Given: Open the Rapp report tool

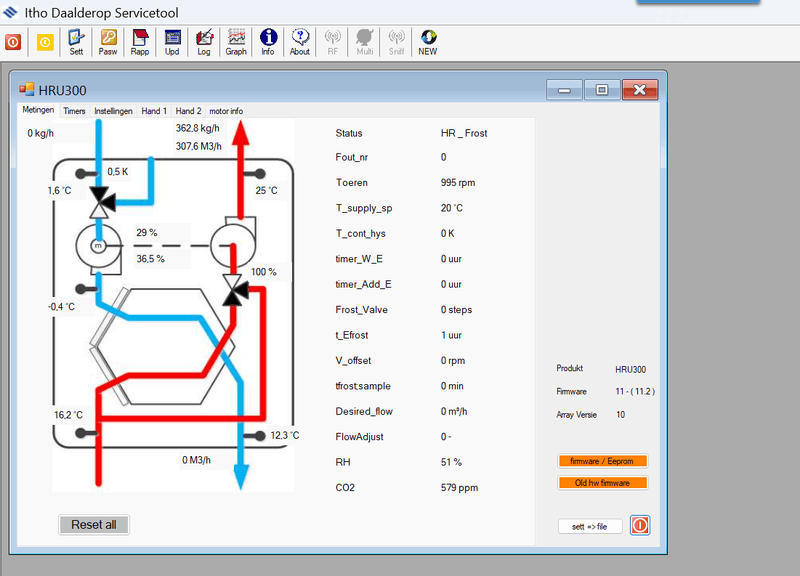Looking at the screenshot, I should pyautogui.click(x=140, y=42).
